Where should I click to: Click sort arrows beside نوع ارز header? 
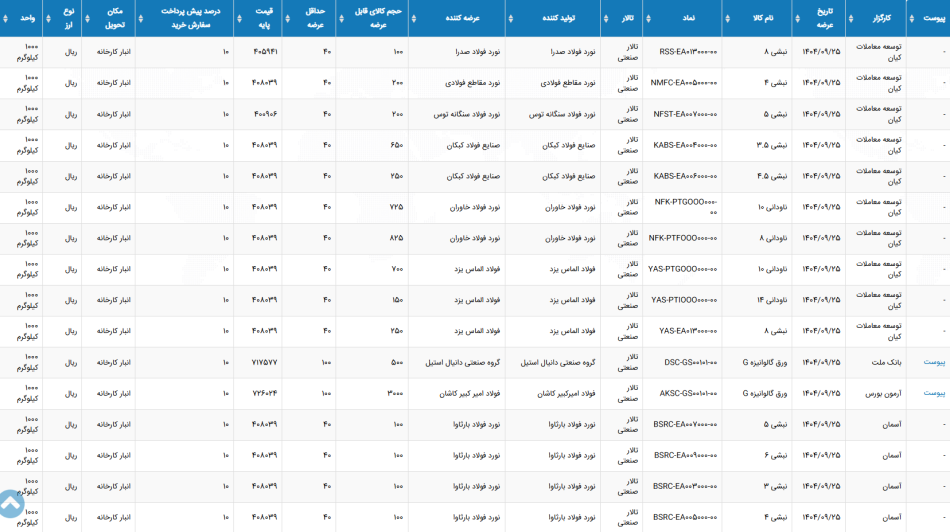(x=48, y=18)
